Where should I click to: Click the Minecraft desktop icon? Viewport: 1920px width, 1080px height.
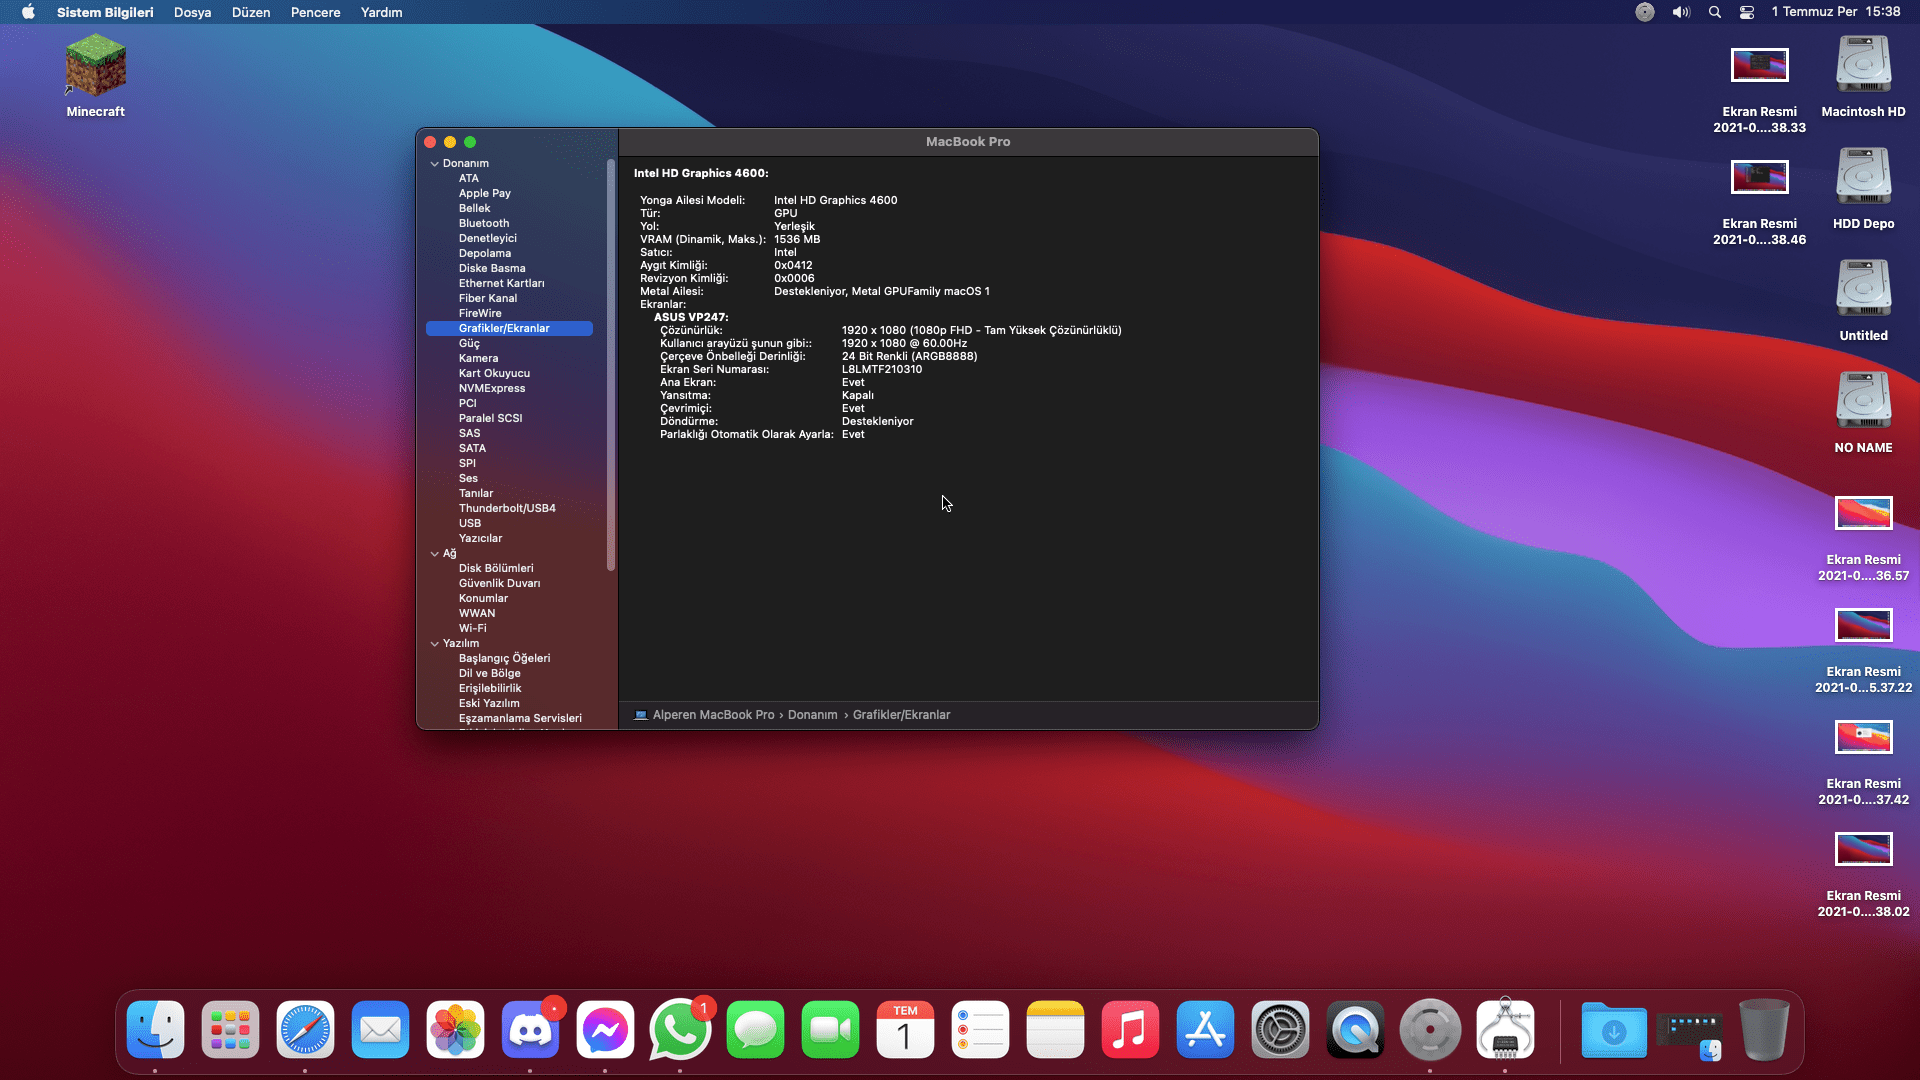coord(96,67)
